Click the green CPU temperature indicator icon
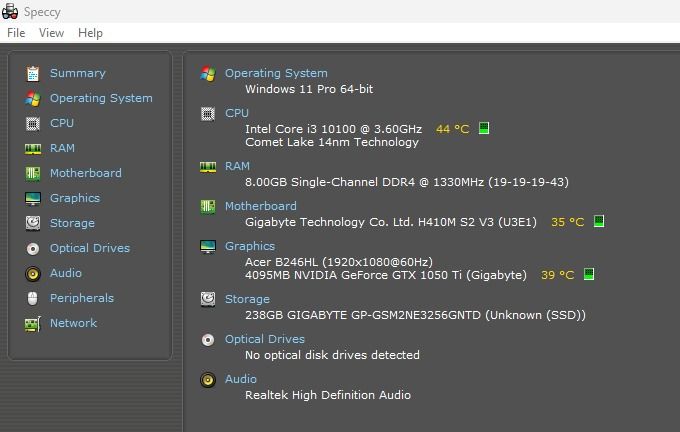Screen dimensions: 680x432 484,128
